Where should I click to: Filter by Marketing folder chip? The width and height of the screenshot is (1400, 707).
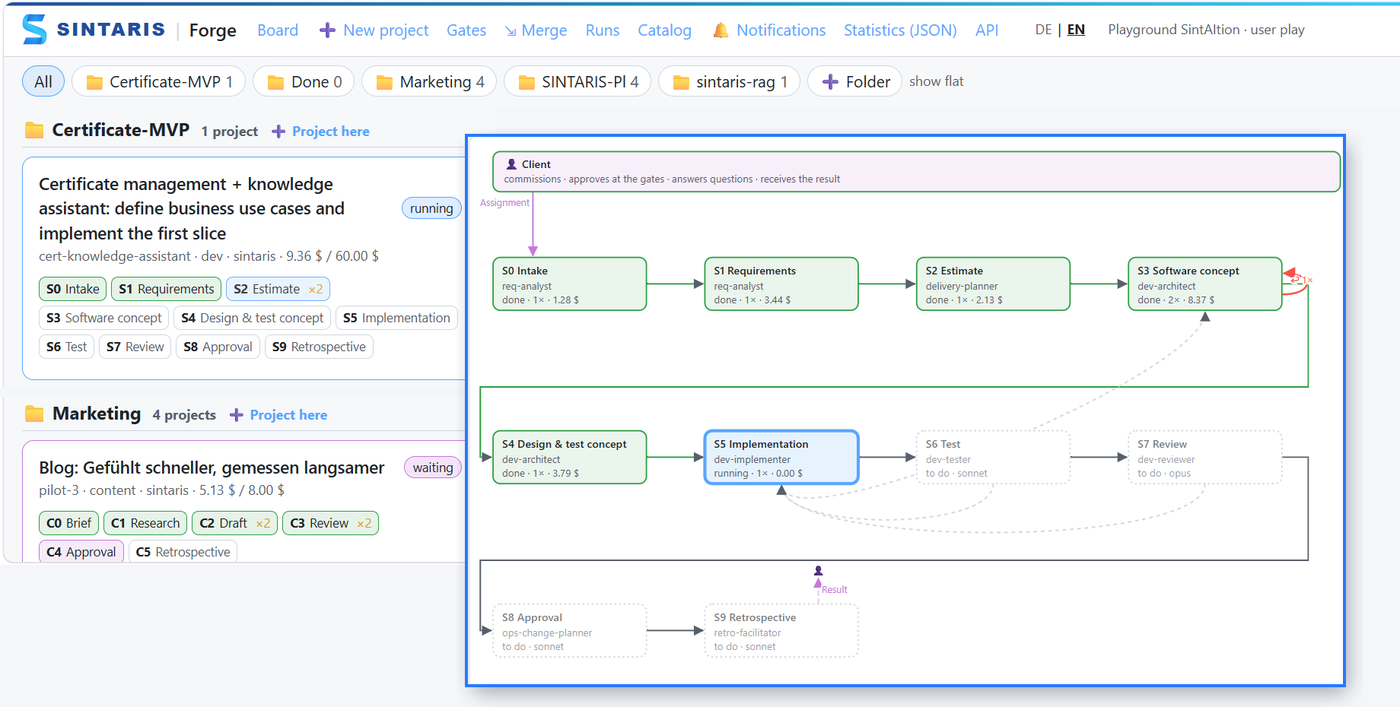click(x=429, y=82)
